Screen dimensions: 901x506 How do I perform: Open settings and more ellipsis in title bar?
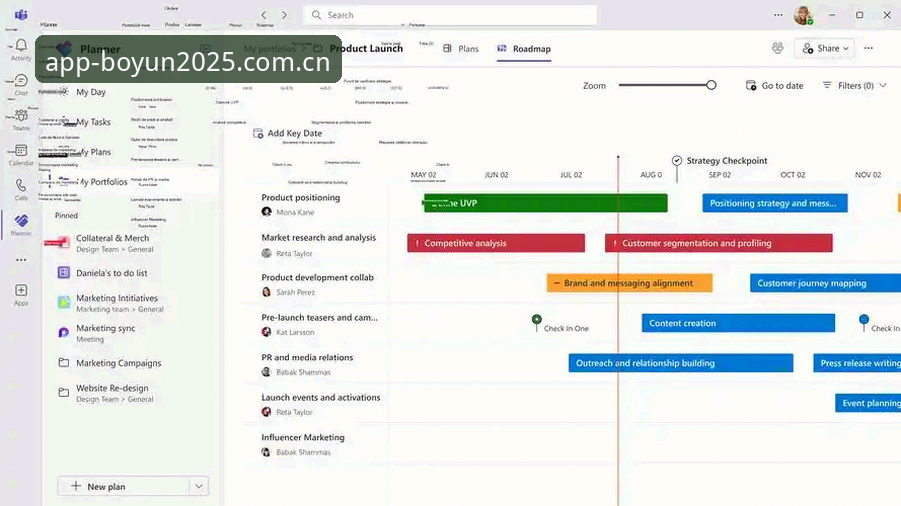tap(778, 15)
